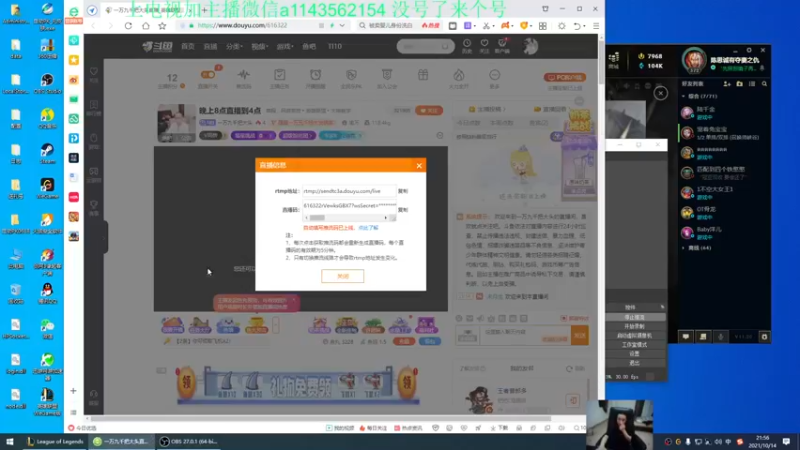Reload the browser page
This screenshot has width=800, height=450.
coord(128,26)
